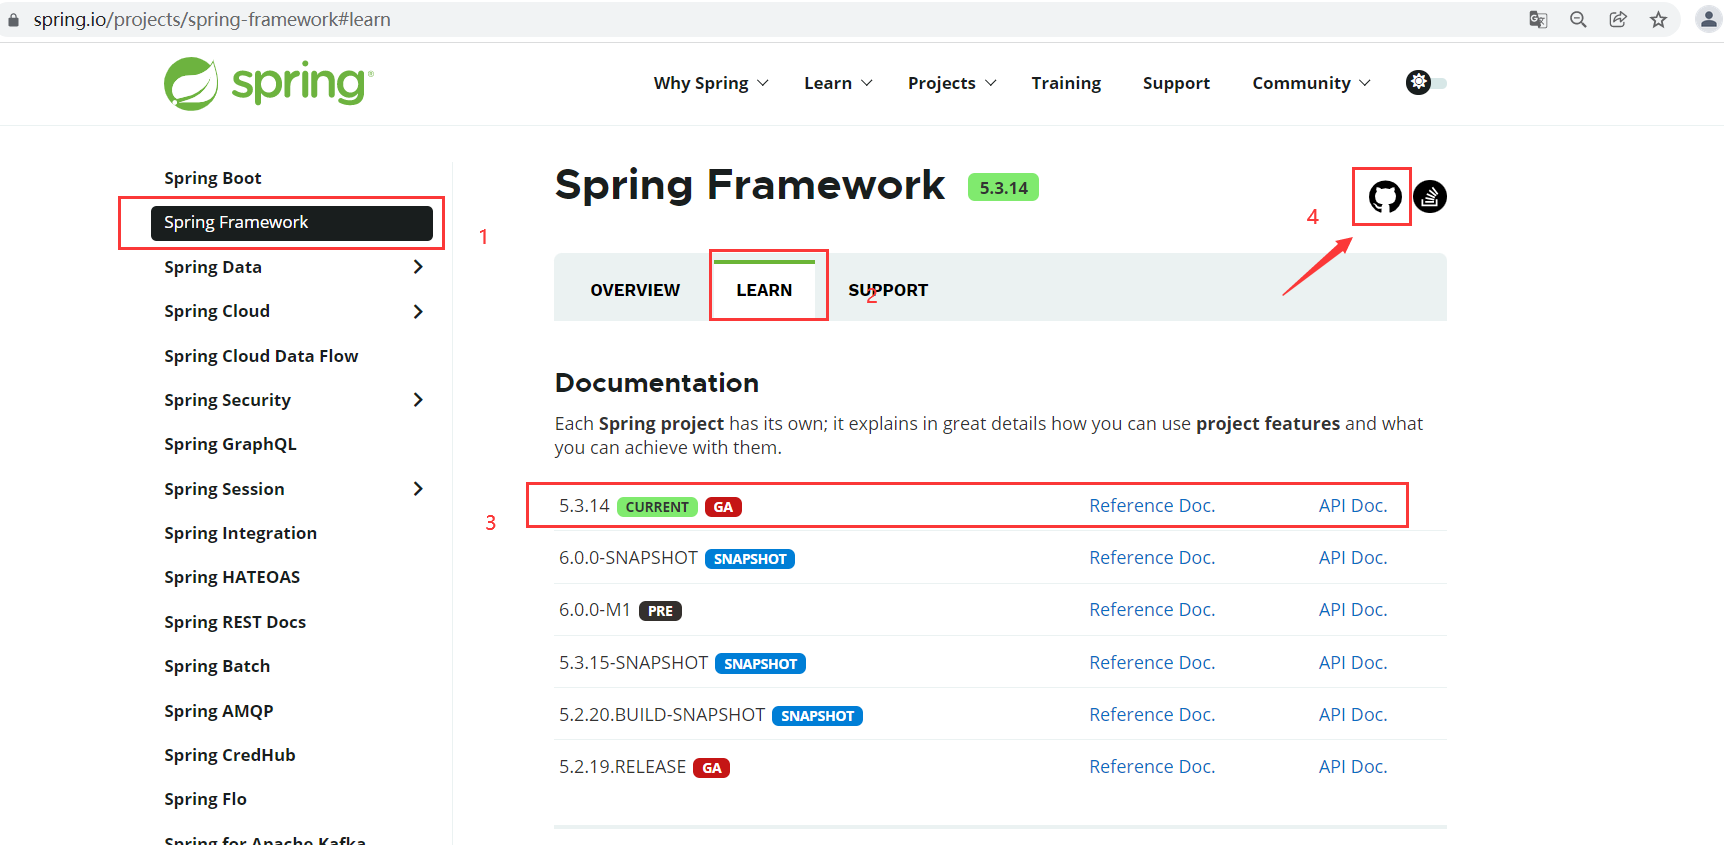This screenshot has height=845, width=1724.
Task: Expand the Spring Session chevron
Action: (x=418, y=489)
